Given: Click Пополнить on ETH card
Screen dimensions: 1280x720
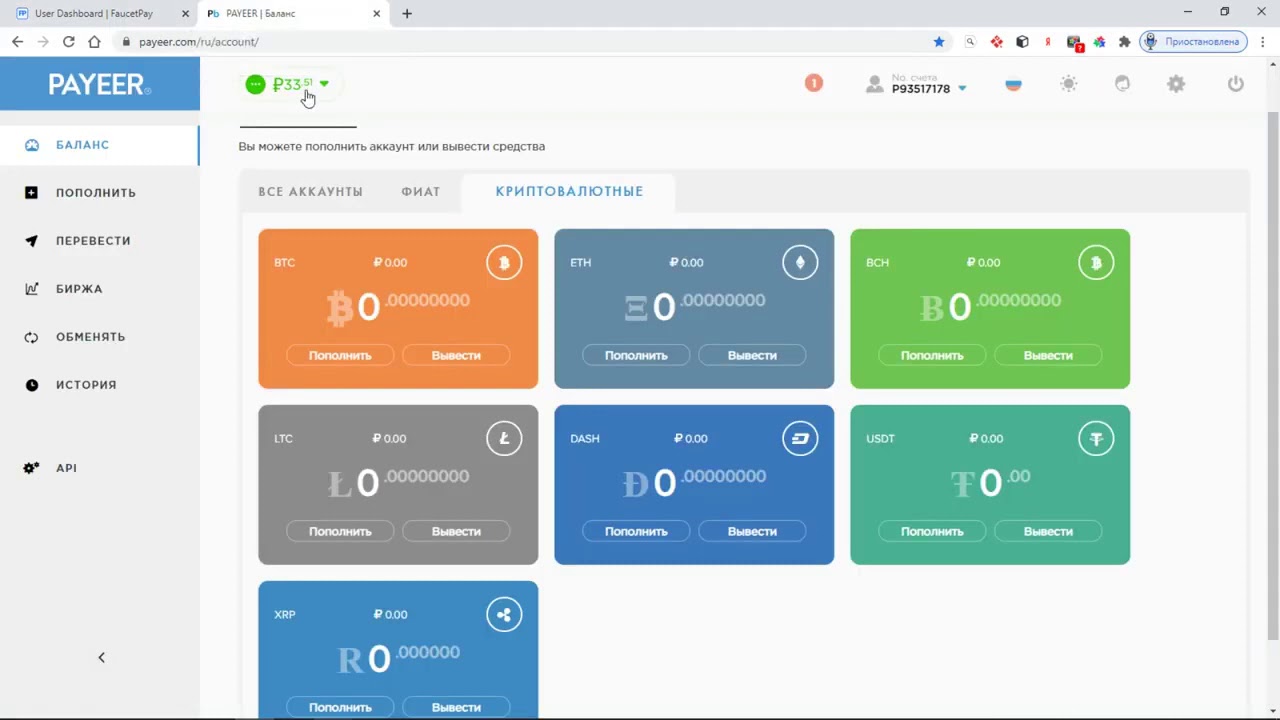Looking at the screenshot, I should [636, 355].
